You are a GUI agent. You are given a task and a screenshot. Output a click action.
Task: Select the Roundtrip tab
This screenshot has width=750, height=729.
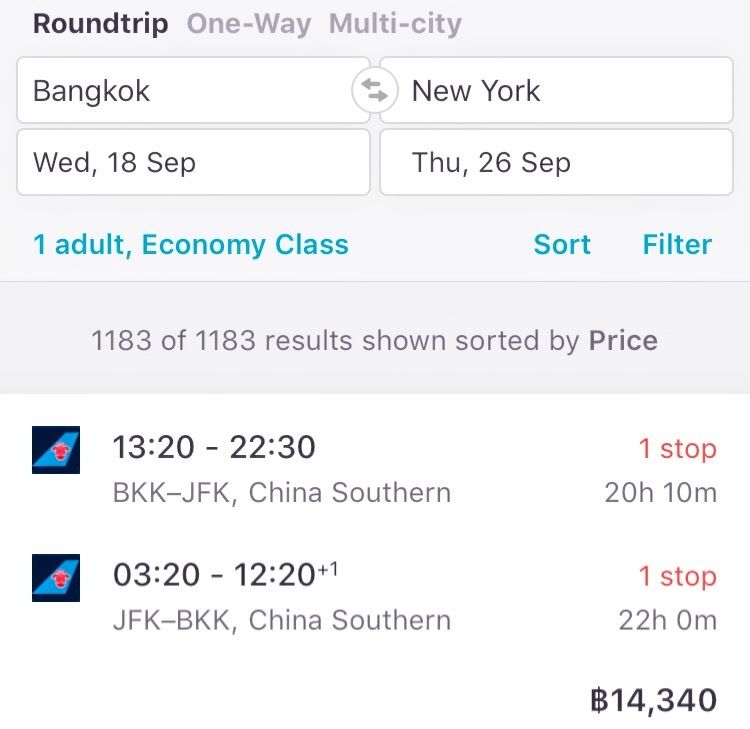coord(100,24)
